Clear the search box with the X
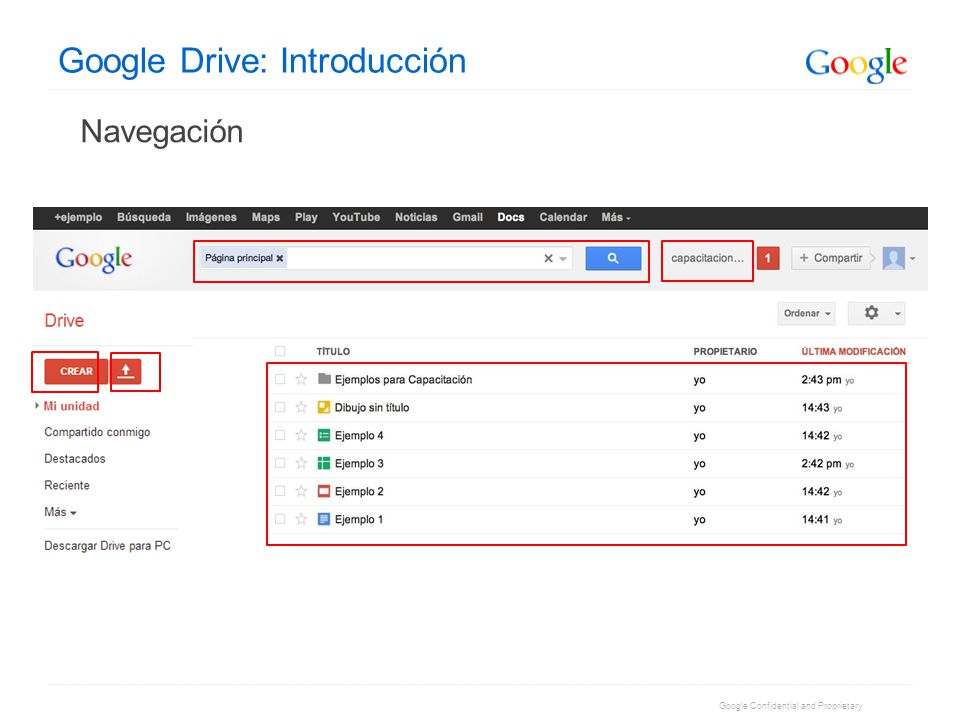 tap(549, 258)
